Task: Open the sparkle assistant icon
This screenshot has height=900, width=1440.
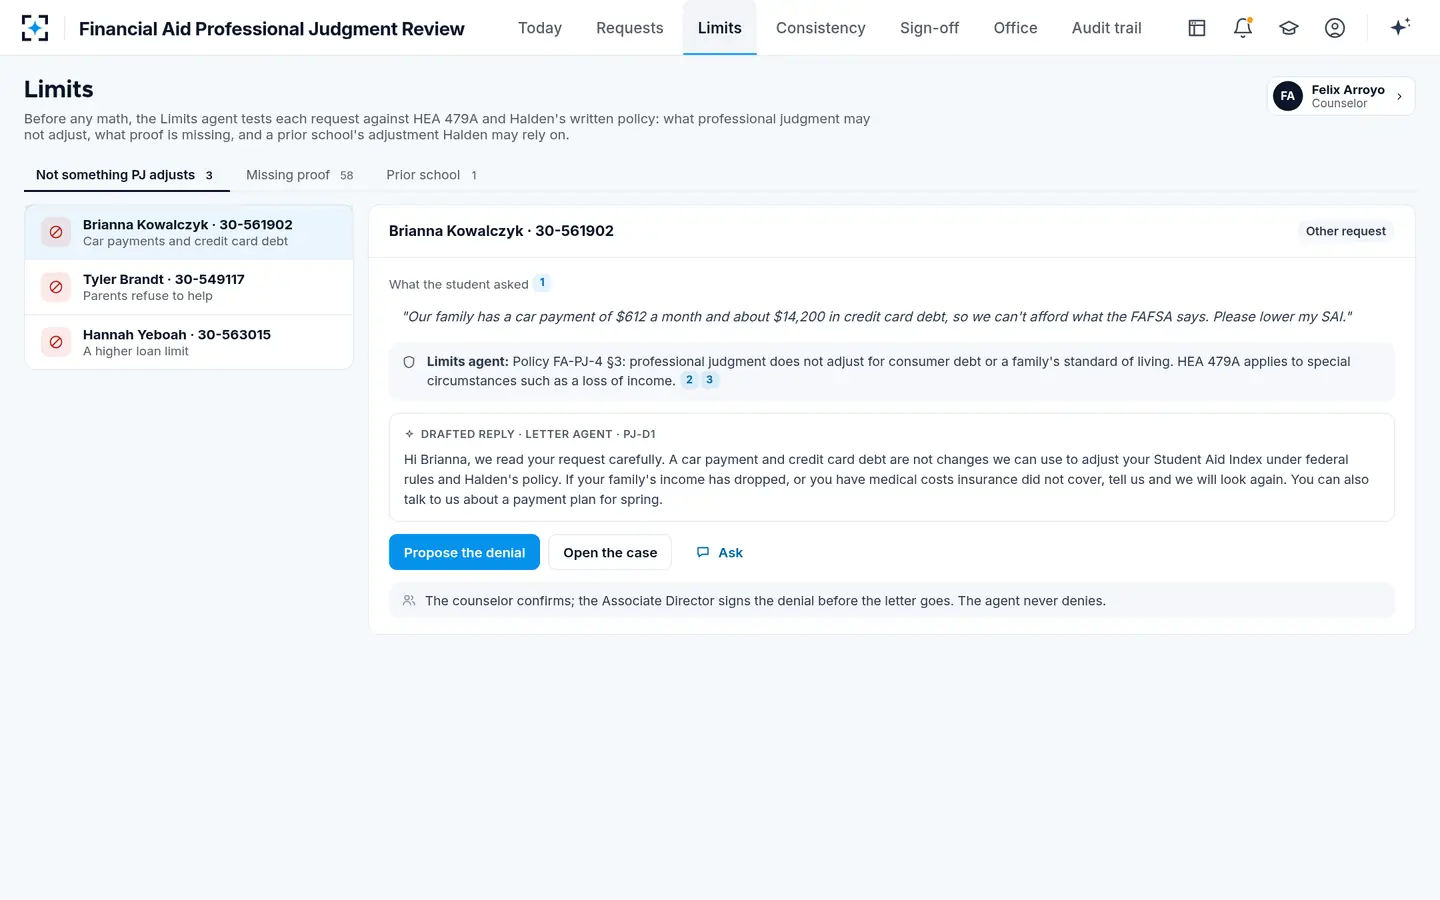Action: (1400, 27)
